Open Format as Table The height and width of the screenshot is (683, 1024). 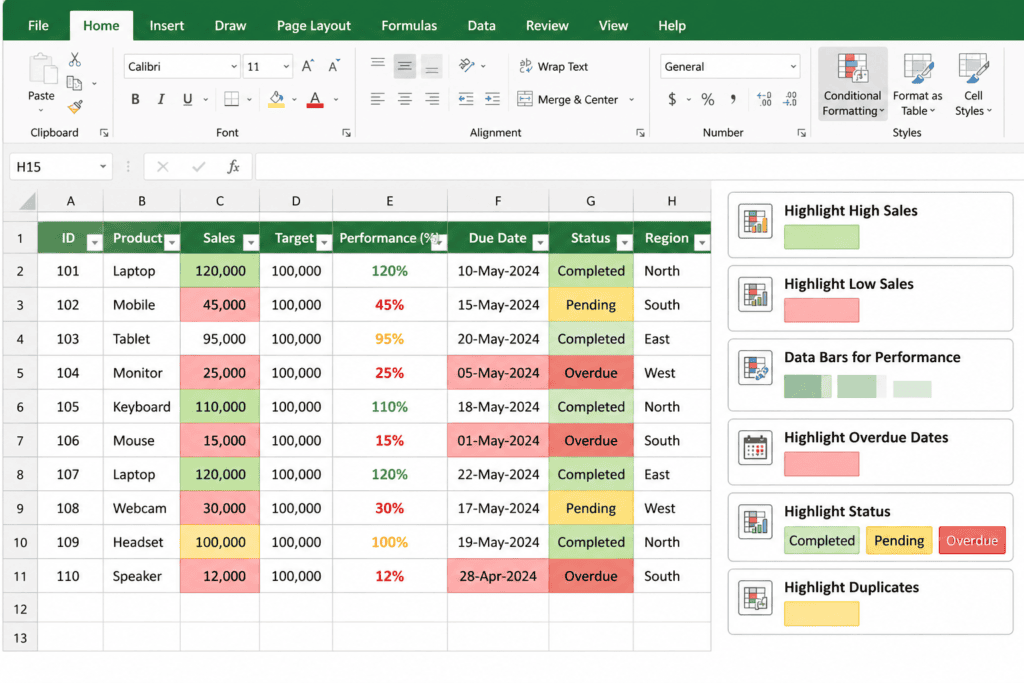click(918, 84)
